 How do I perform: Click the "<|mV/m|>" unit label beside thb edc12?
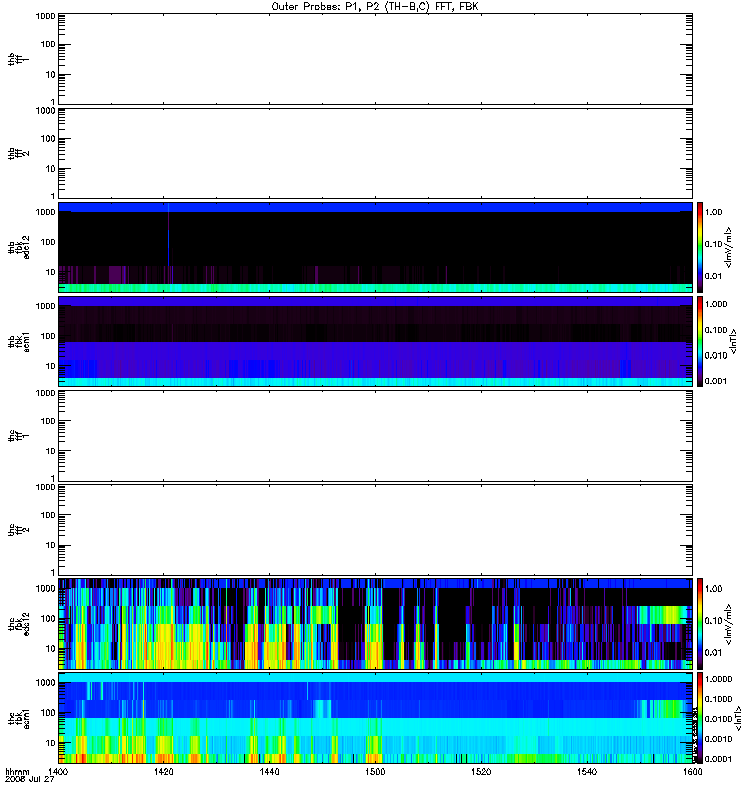[x=729, y=247]
